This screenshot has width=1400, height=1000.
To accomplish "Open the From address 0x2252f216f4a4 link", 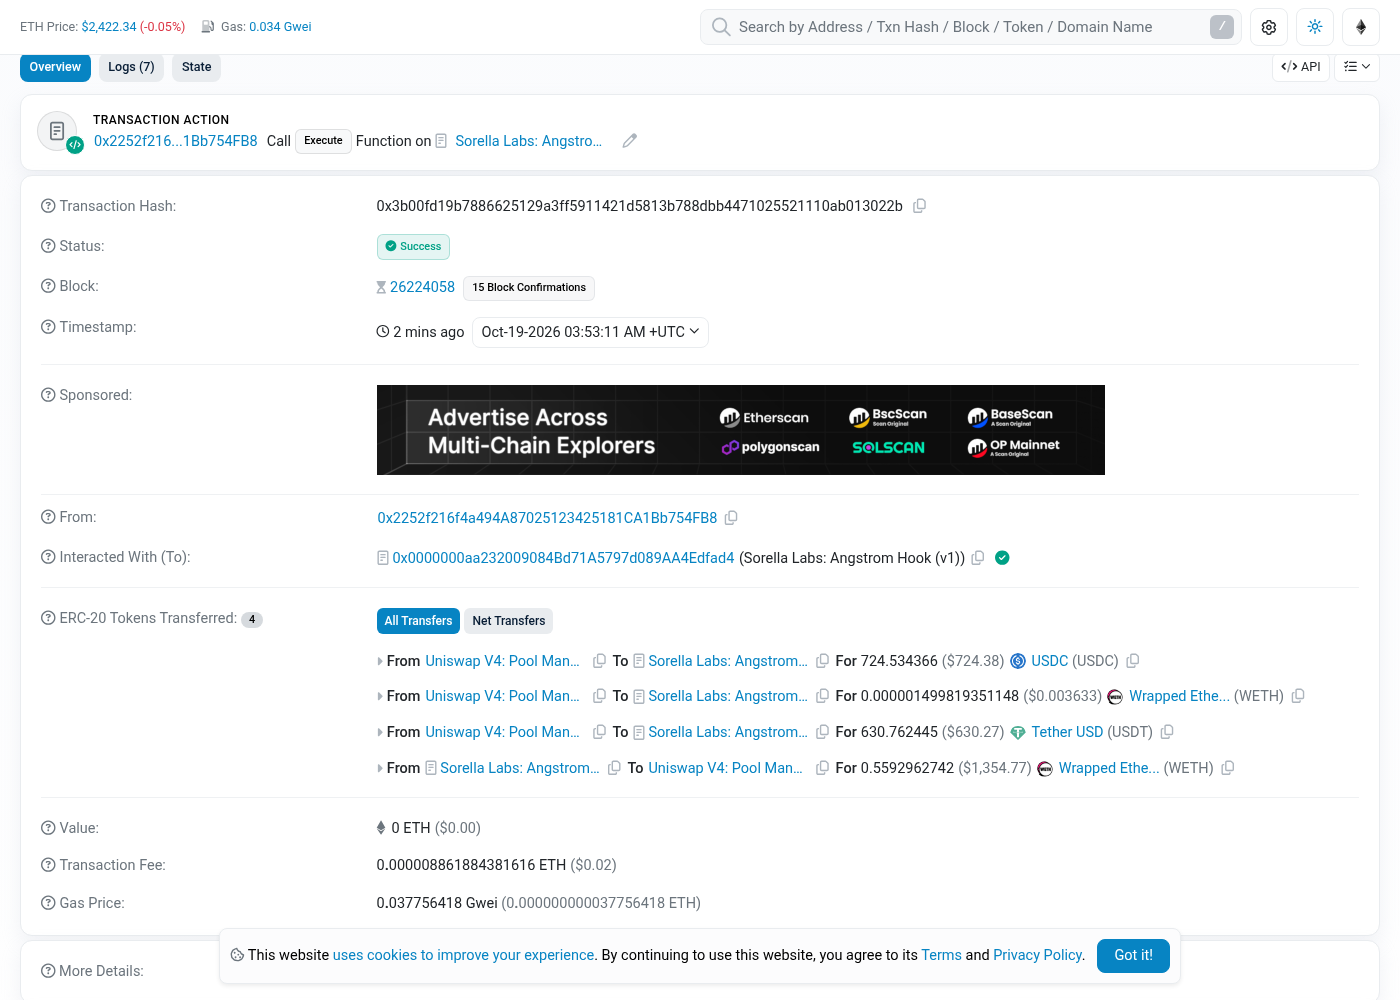I will 547,518.
